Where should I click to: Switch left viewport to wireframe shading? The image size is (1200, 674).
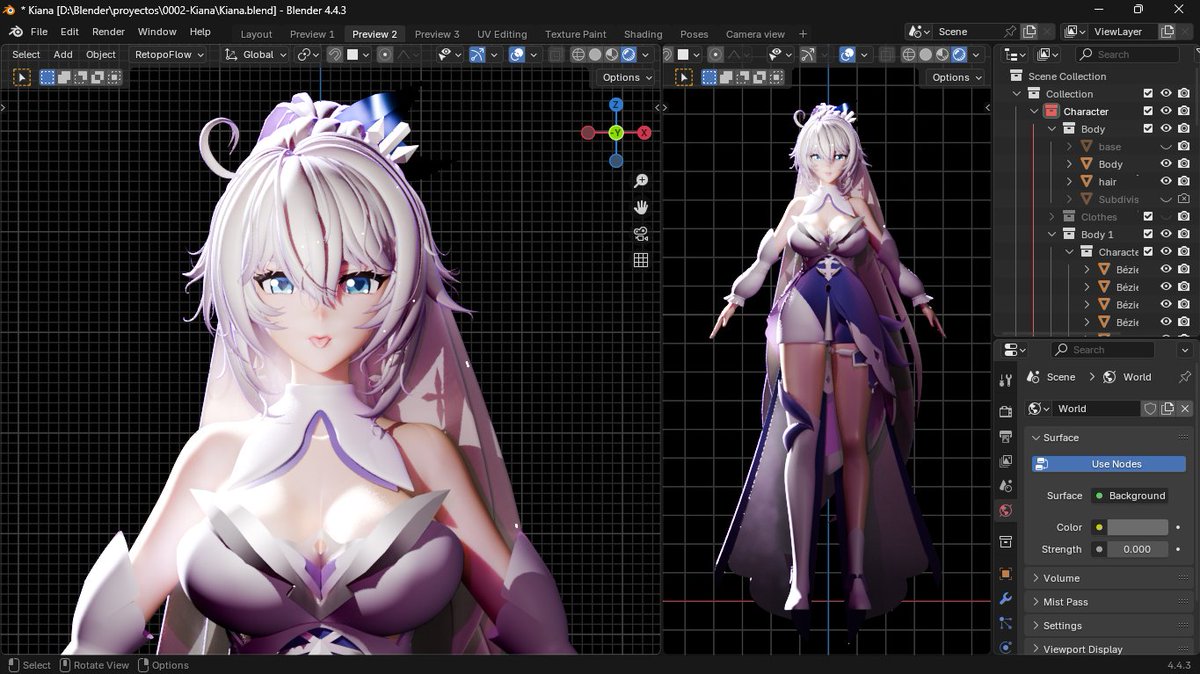[x=578, y=55]
